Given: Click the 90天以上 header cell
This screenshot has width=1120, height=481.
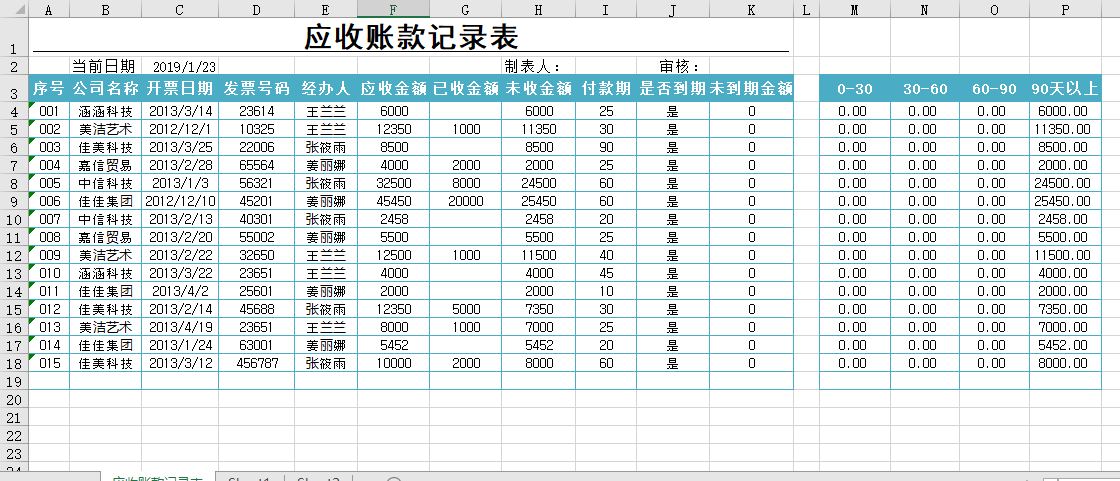Looking at the screenshot, I should click(1064, 88).
